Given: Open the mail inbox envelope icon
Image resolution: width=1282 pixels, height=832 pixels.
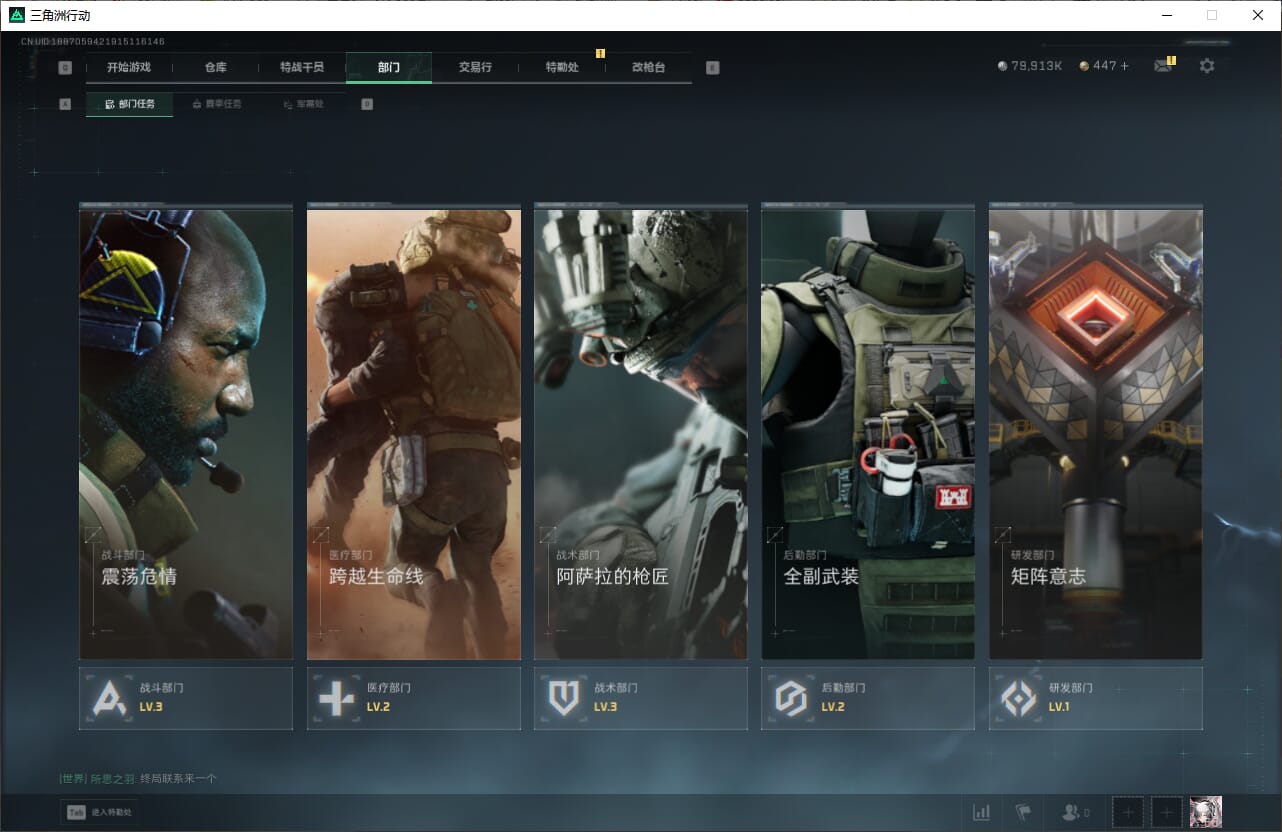Looking at the screenshot, I should click(1162, 66).
